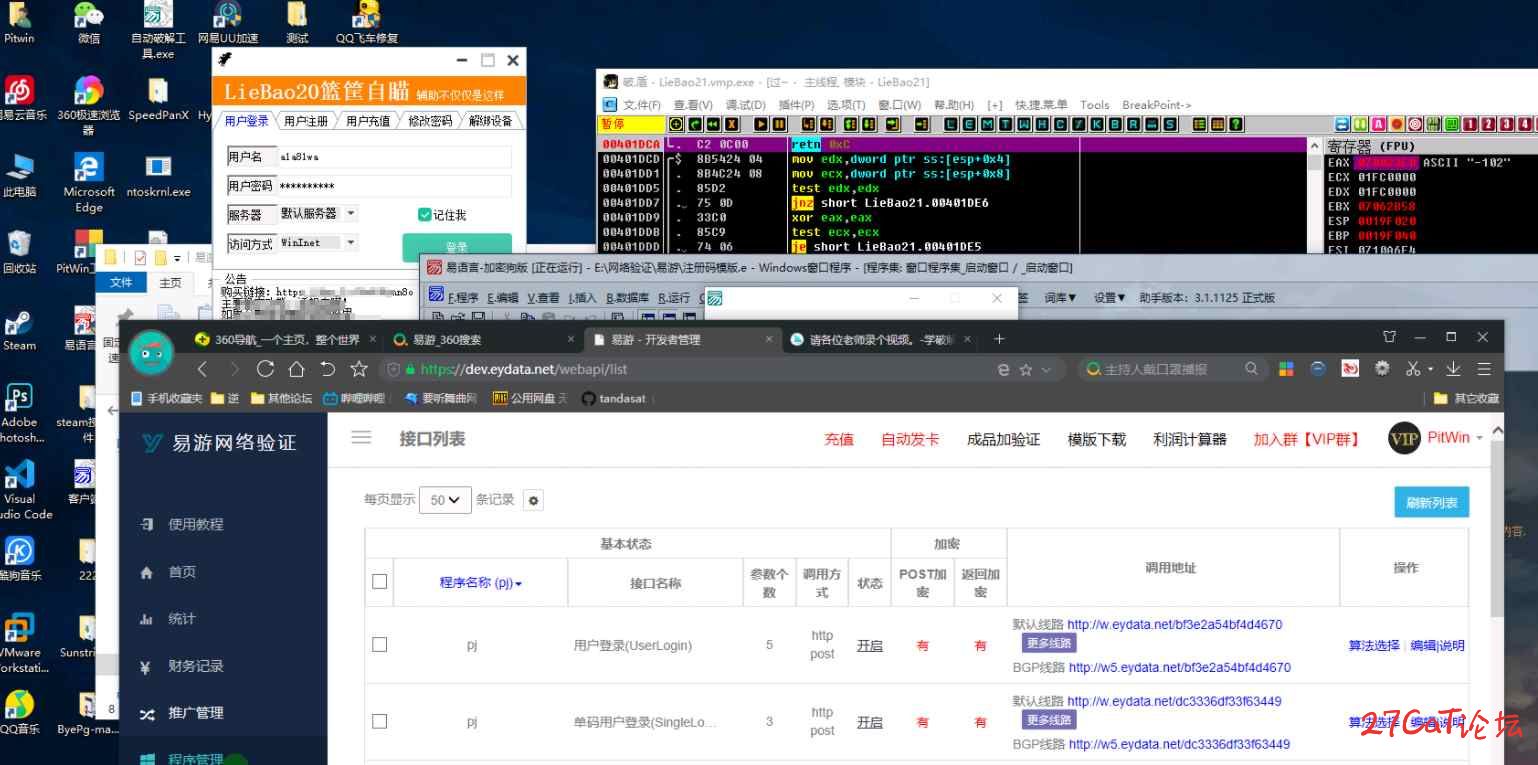
Task: Bookmark page with the star left of address bar
Action: click(x=358, y=369)
